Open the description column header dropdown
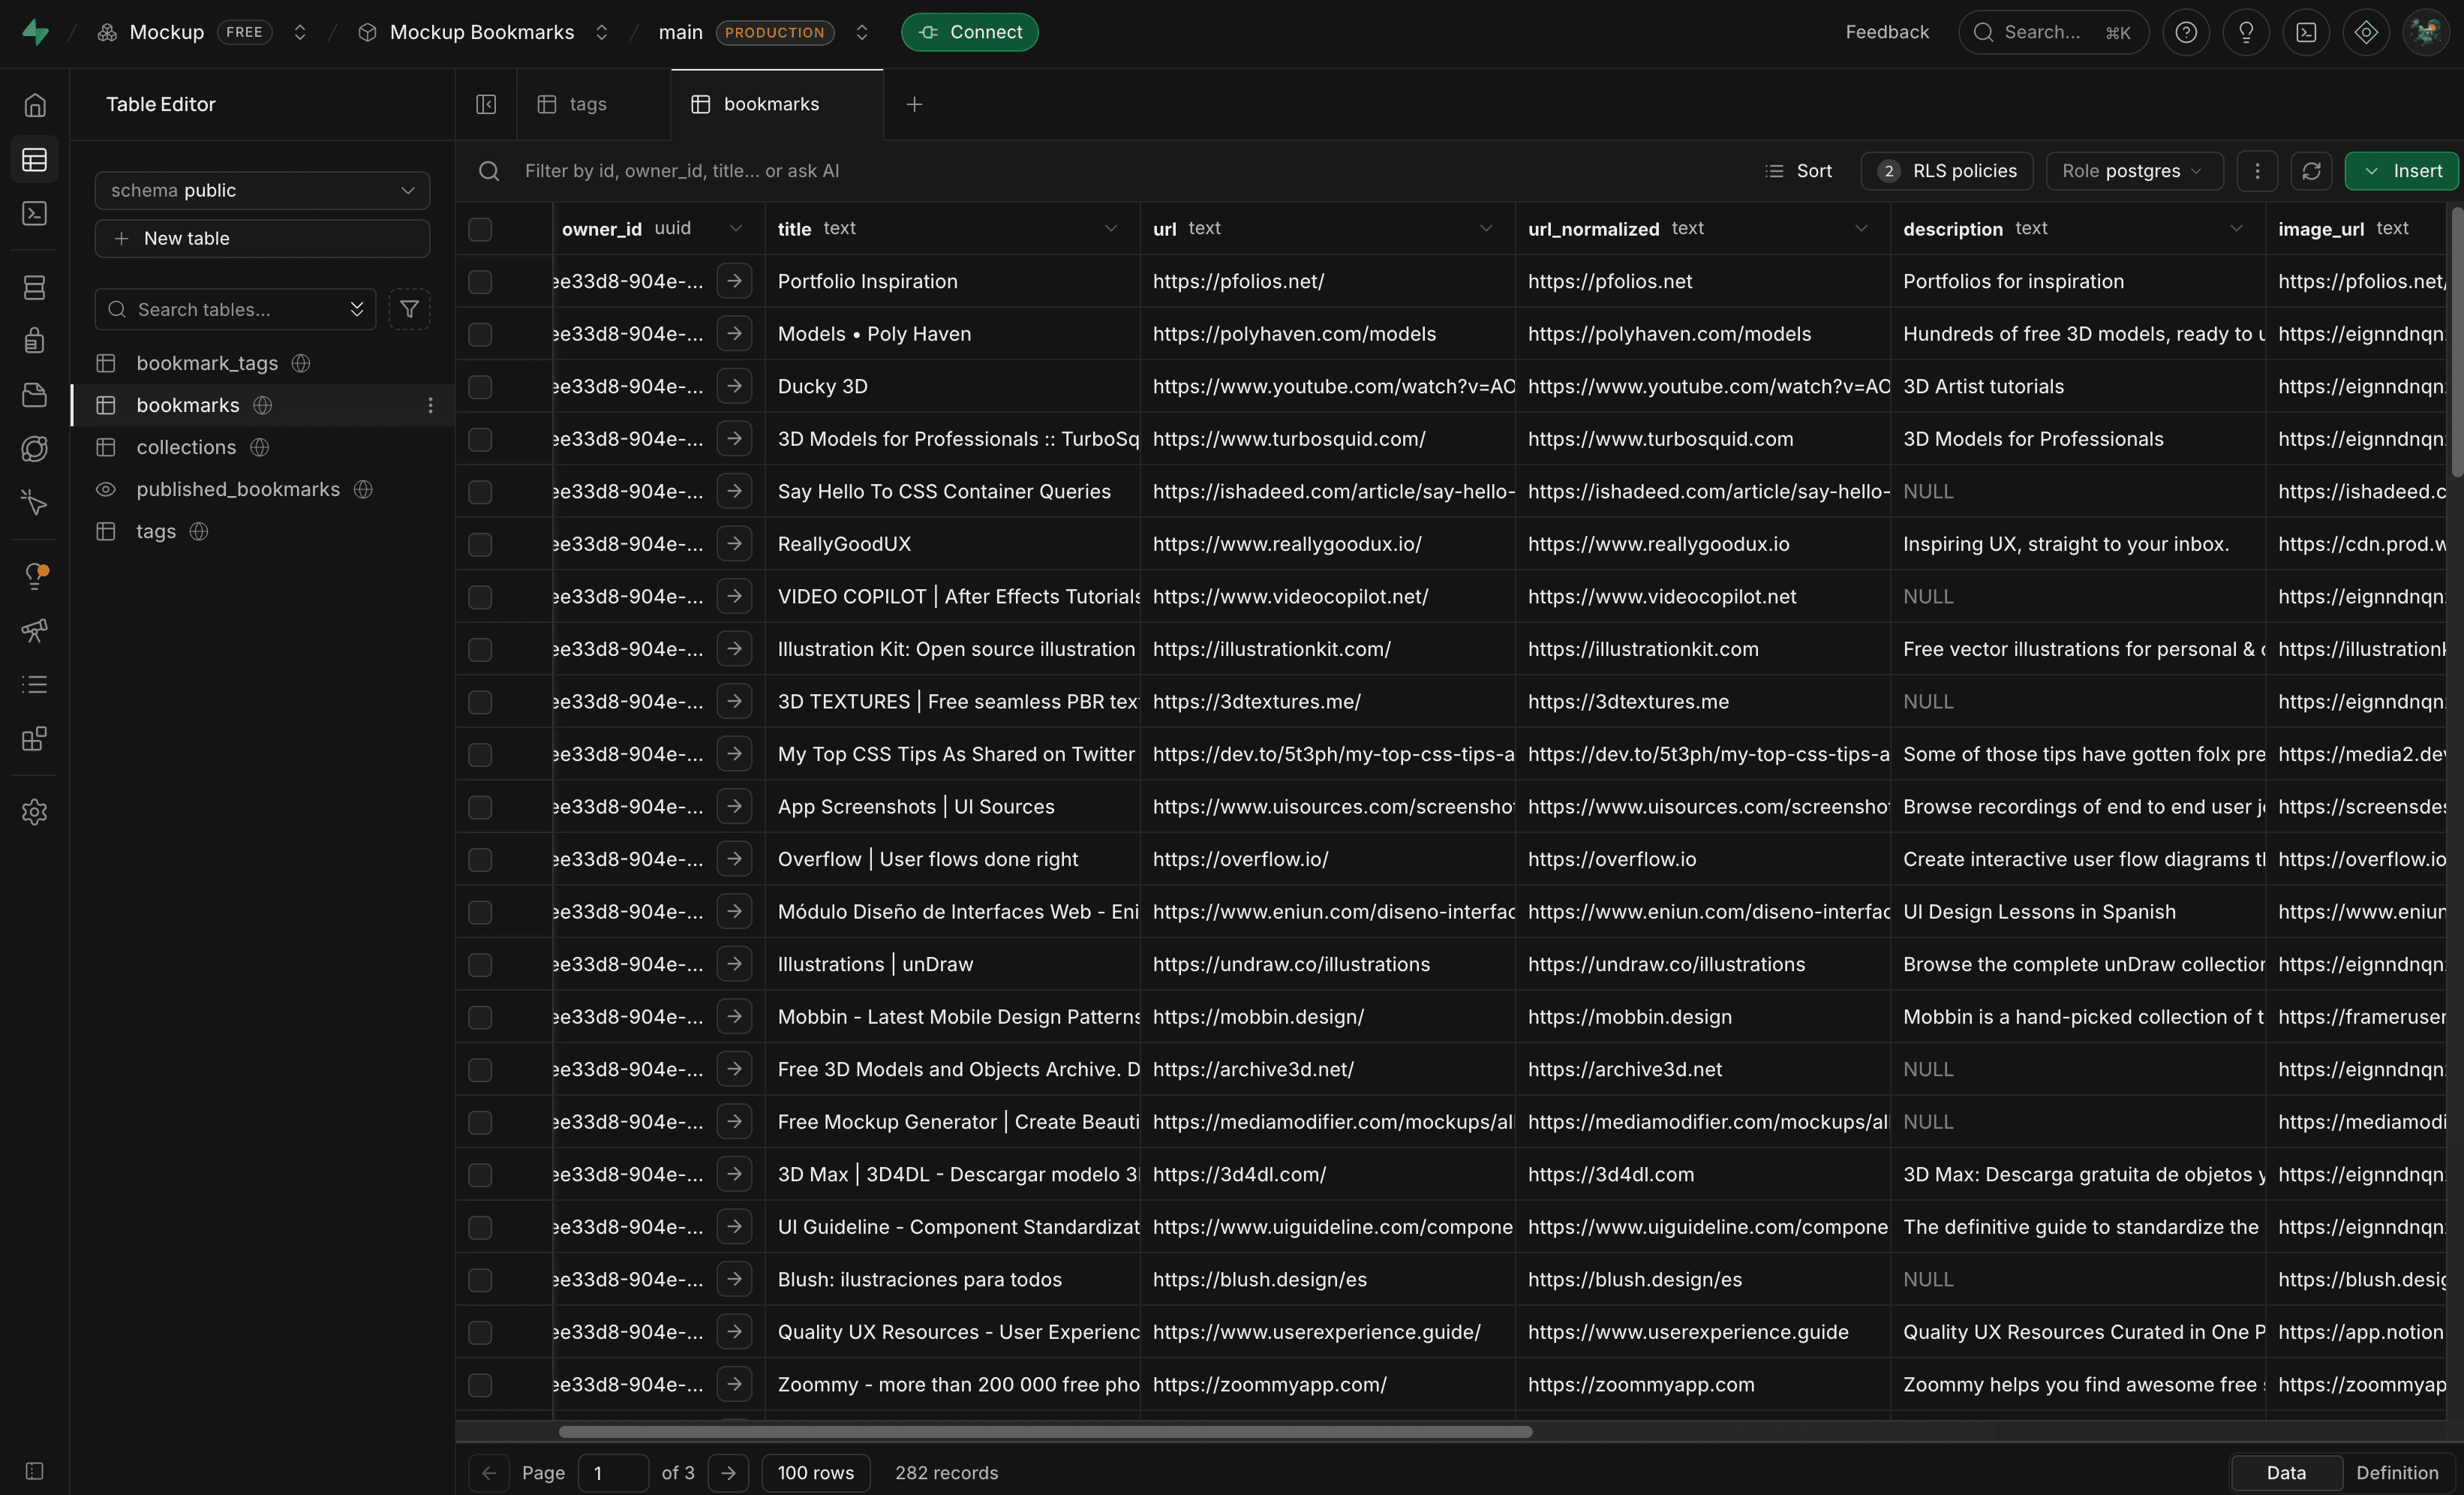 2236,229
